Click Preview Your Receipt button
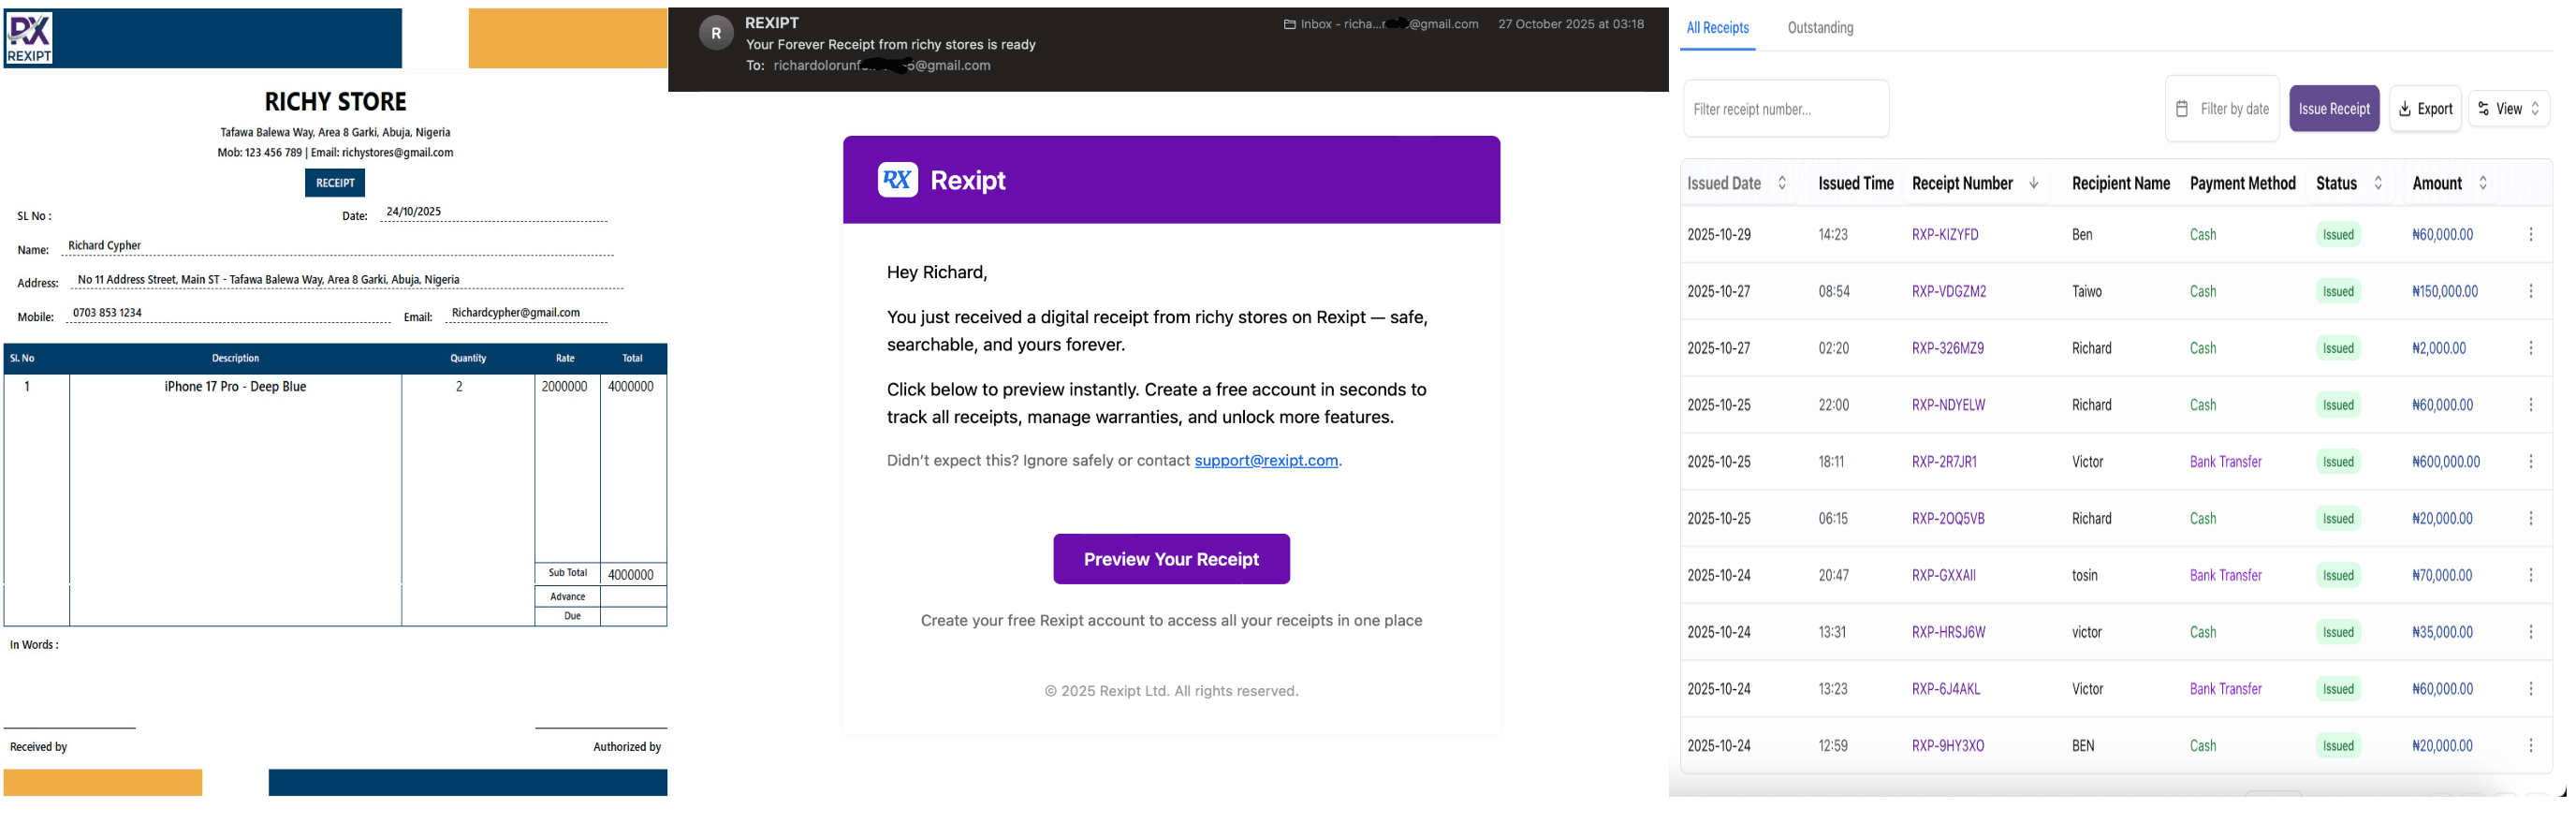The image size is (2576, 824). [1171, 560]
